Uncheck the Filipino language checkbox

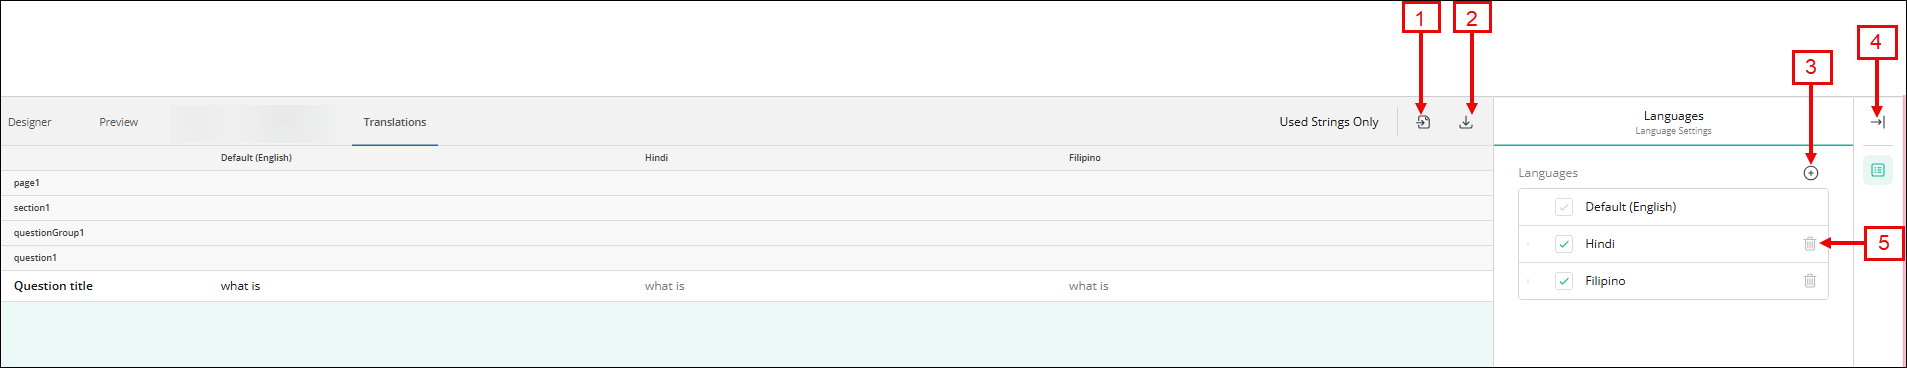(1564, 281)
